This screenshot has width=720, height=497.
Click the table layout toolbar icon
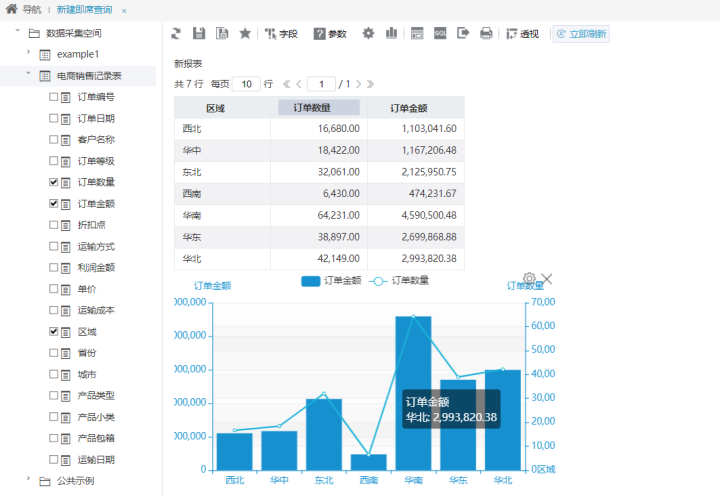417,34
